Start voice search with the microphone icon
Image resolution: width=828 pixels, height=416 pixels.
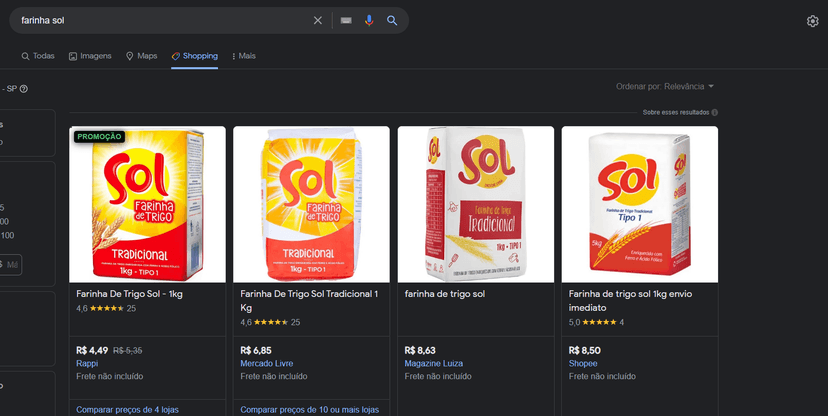[x=369, y=20]
